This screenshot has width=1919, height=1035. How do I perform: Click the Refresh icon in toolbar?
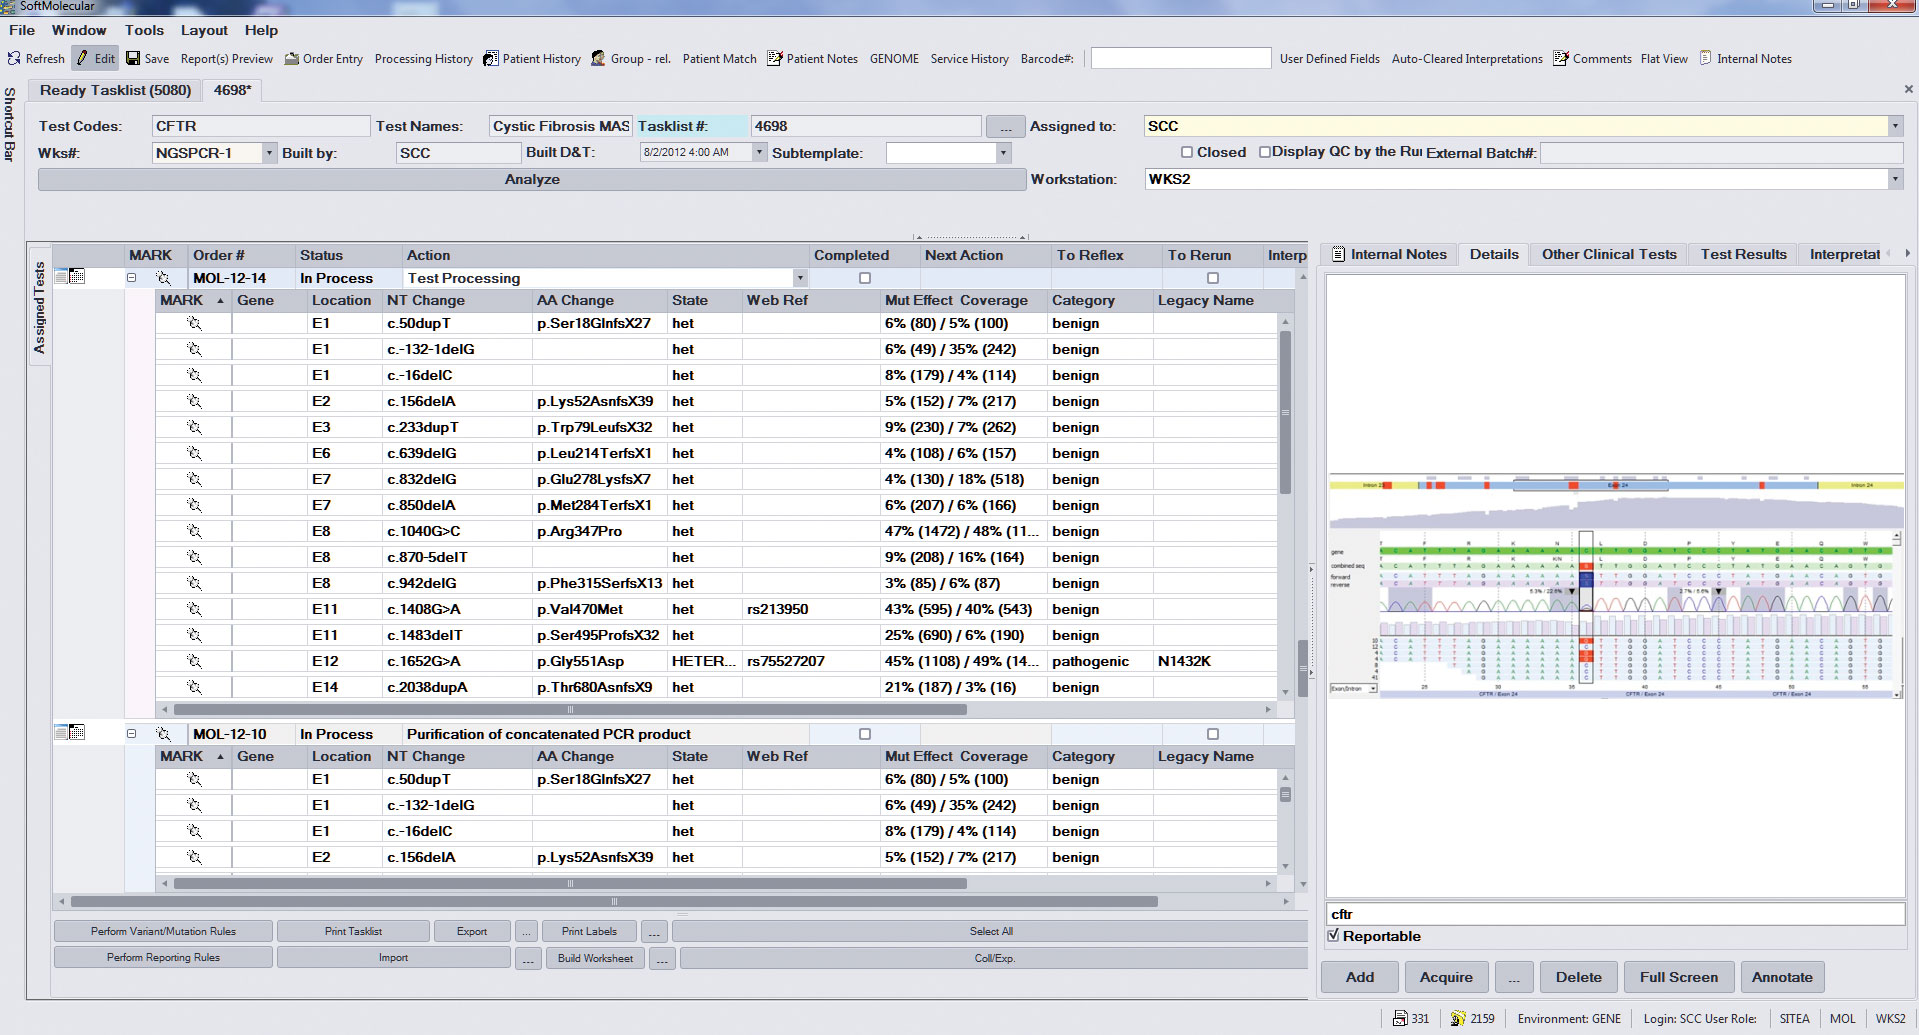[x=14, y=59]
